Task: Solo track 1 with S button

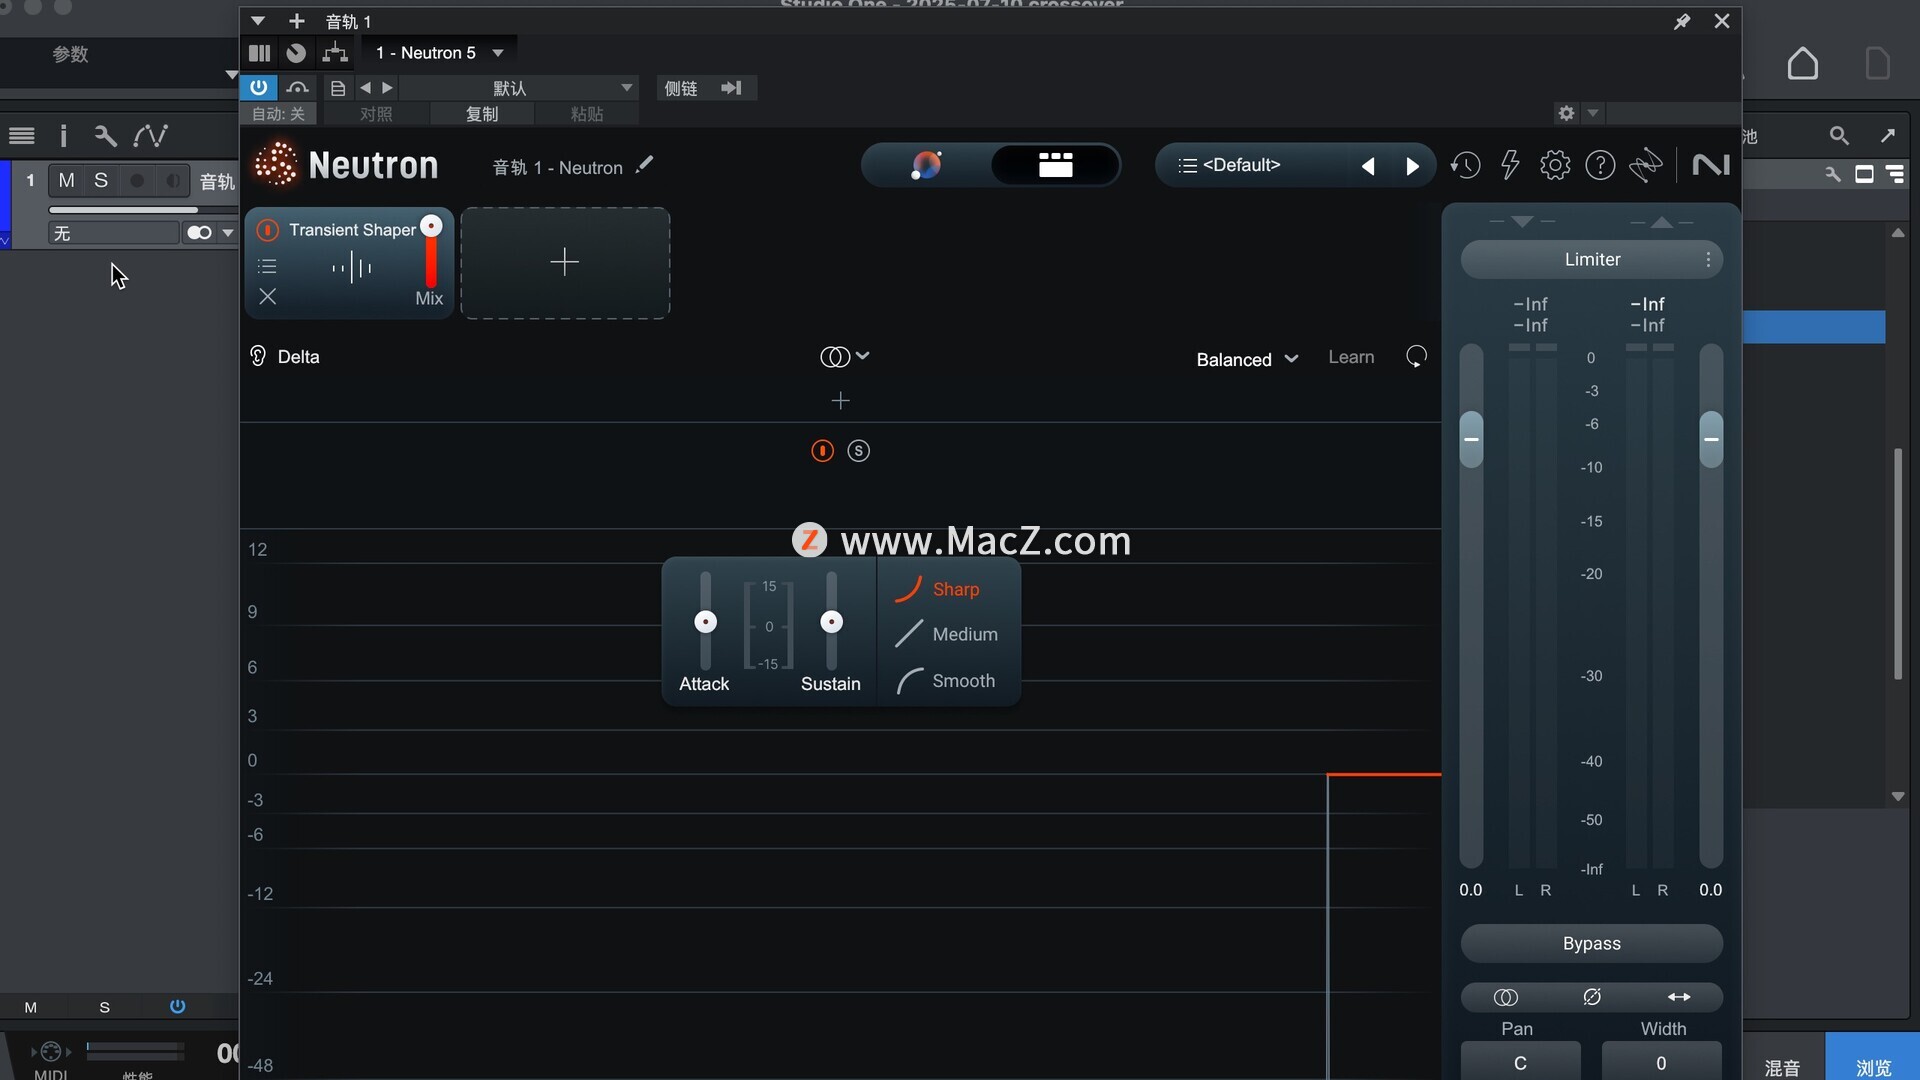Action: 101,180
